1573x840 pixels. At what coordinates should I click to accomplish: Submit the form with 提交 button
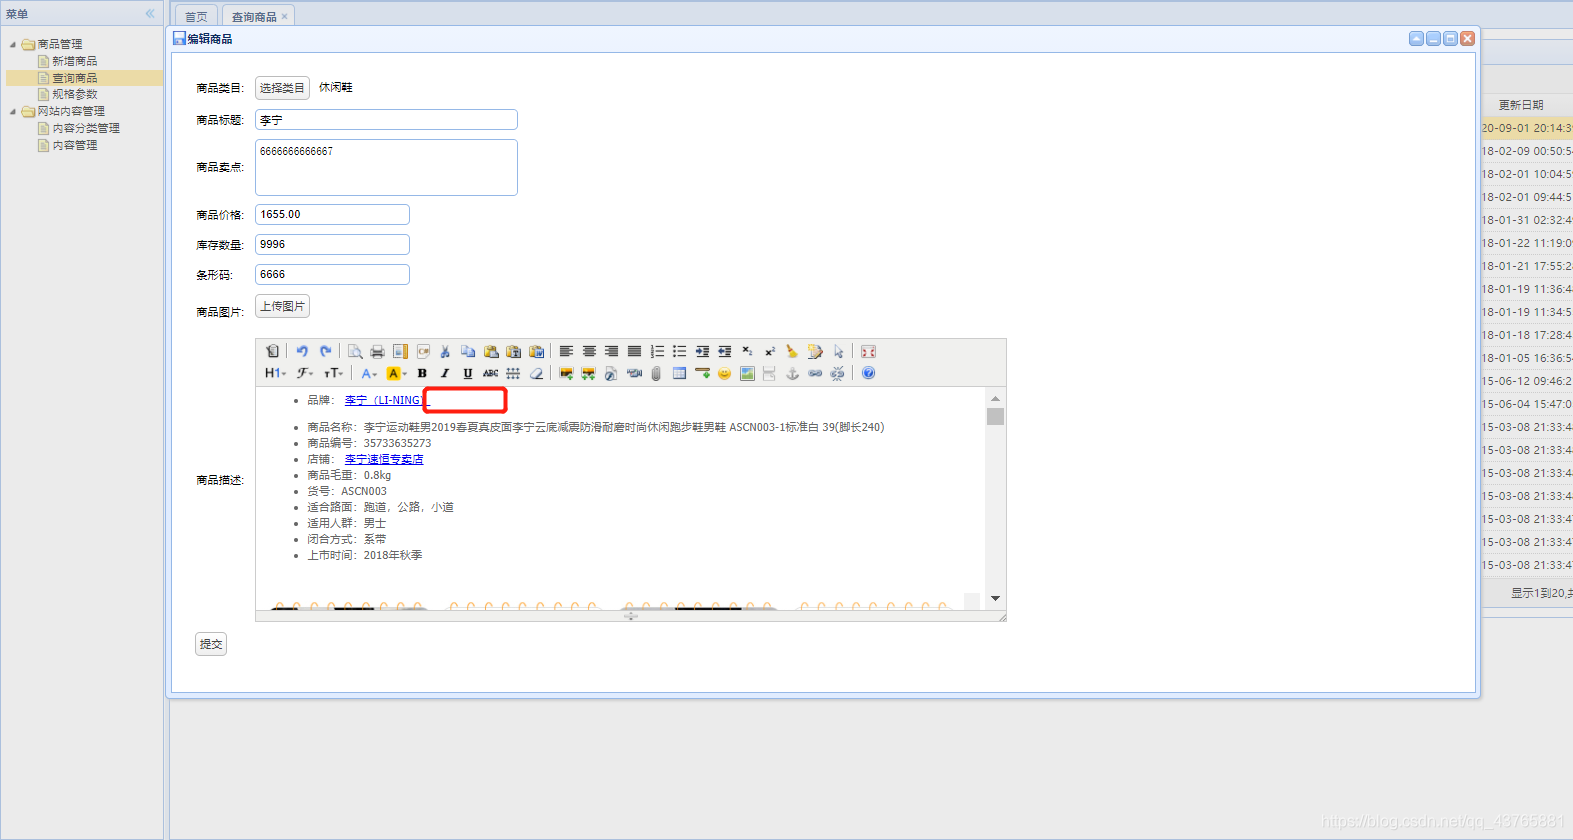pos(211,644)
